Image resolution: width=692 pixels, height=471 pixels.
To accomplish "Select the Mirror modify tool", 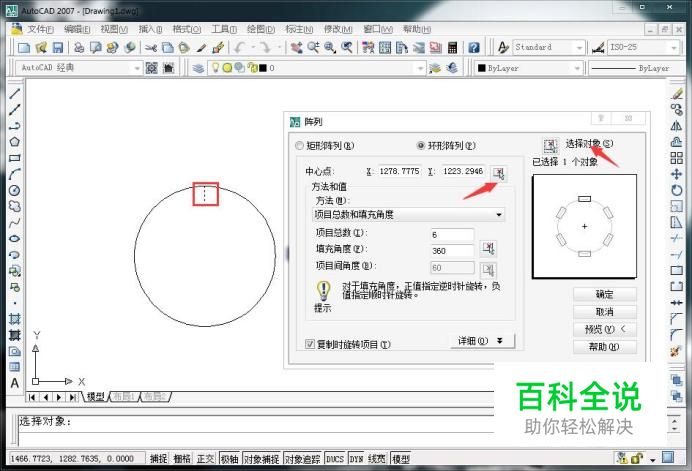I will pos(676,126).
